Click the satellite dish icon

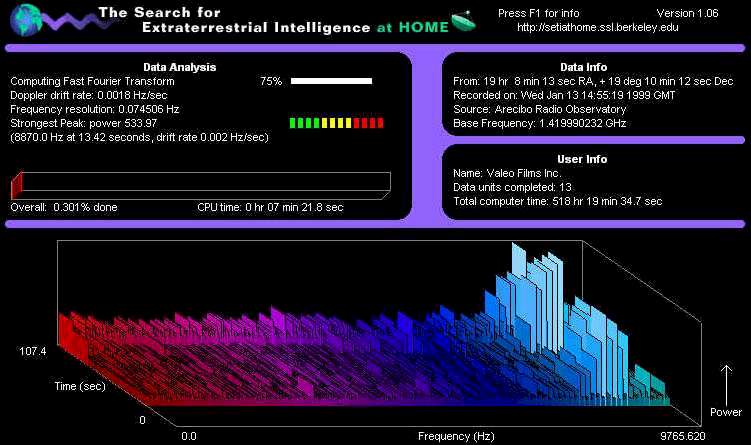pos(463,21)
